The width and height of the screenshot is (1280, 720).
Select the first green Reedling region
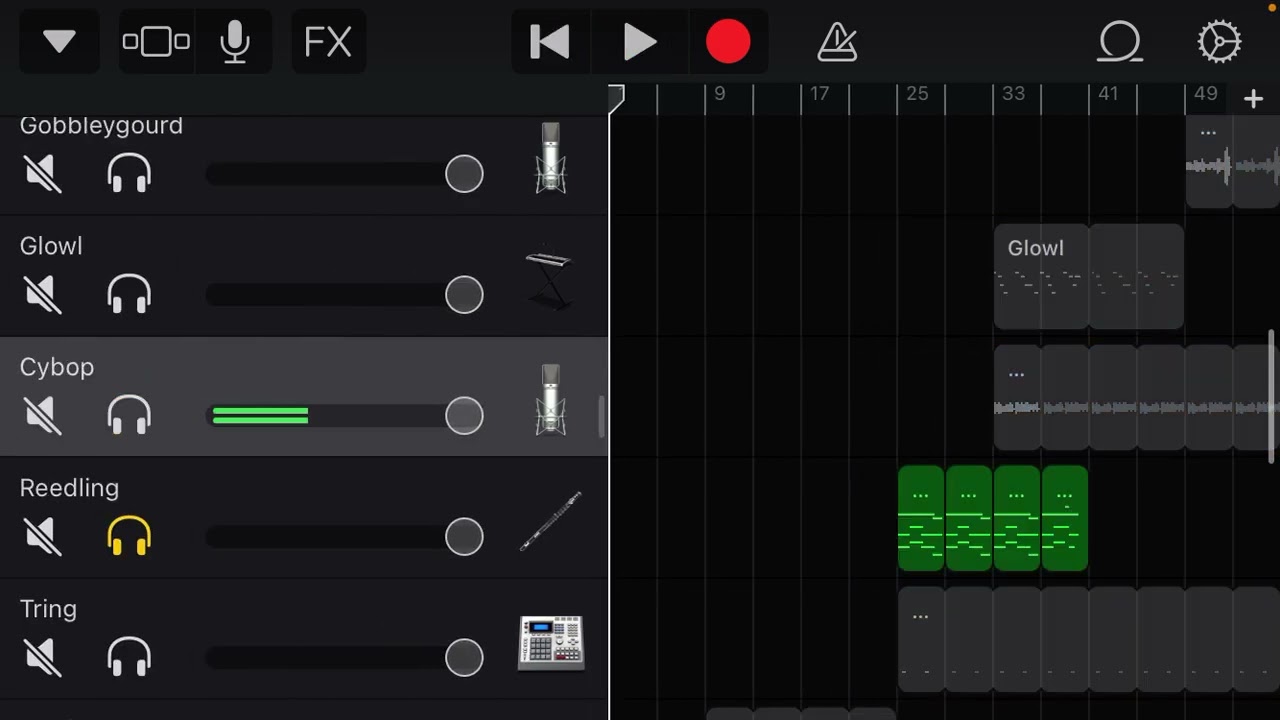[921, 518]
